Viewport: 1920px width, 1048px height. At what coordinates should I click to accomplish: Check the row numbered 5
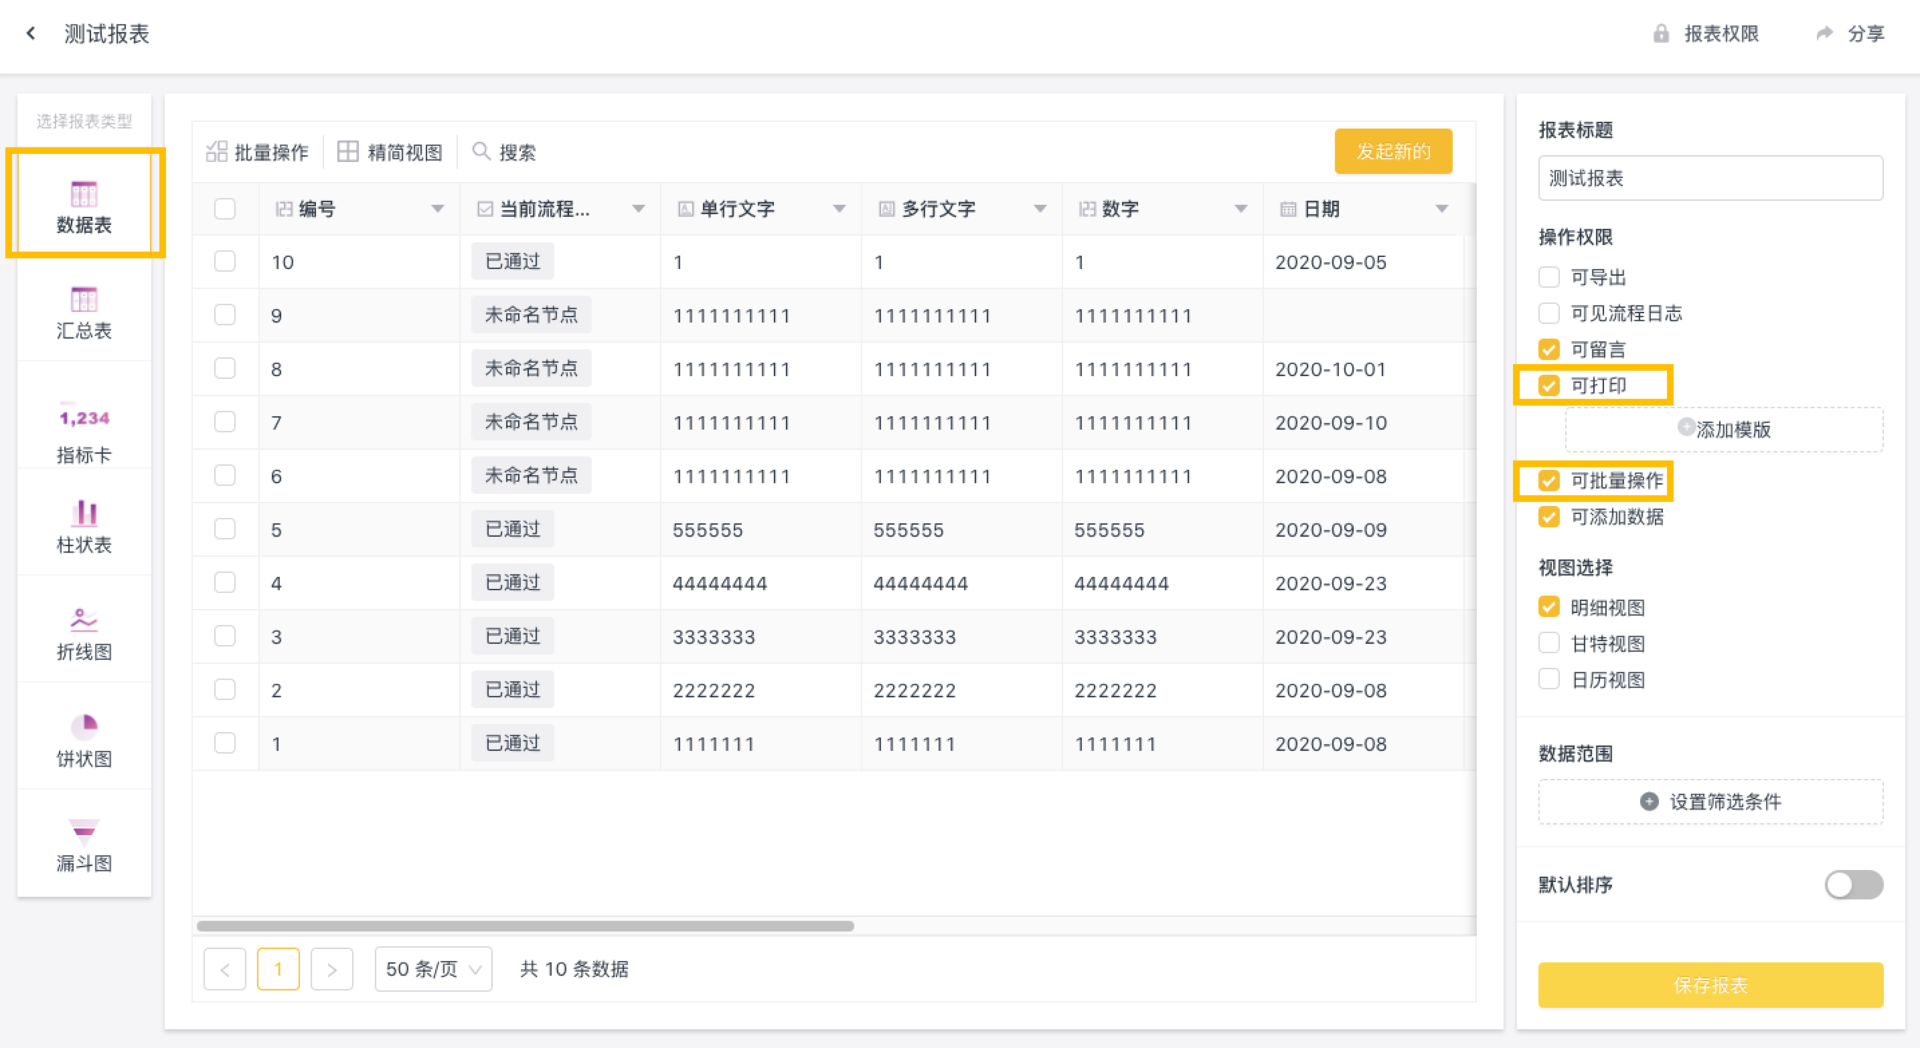click(x=225, y=529)
